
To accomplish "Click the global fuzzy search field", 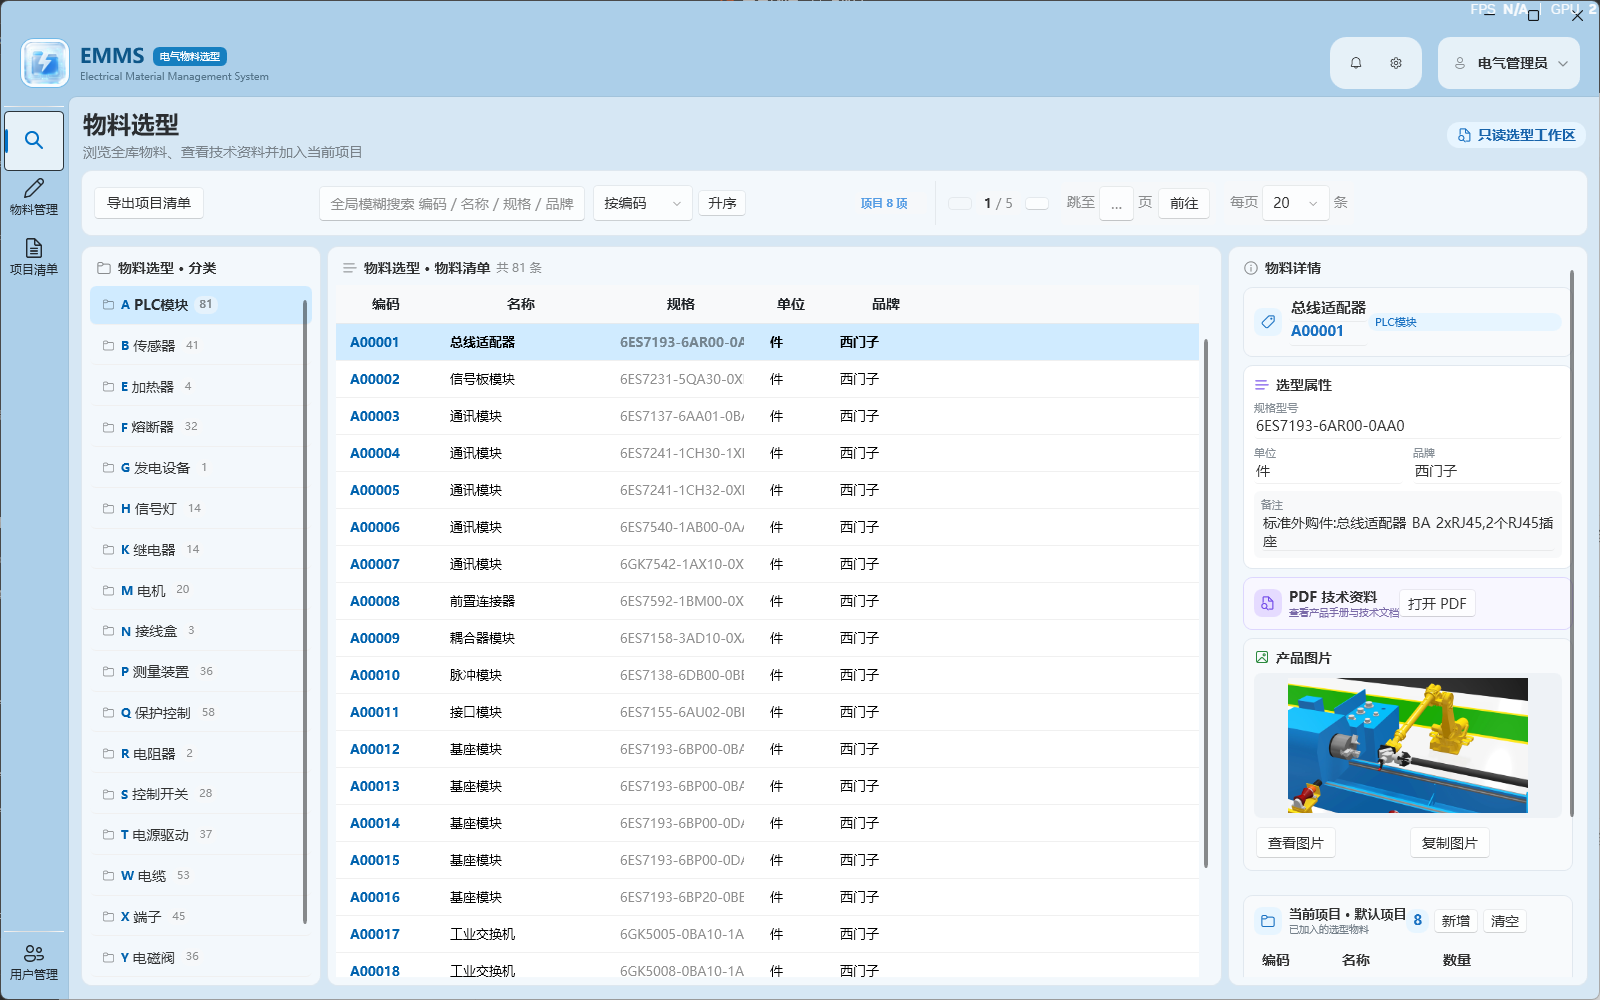I will click(452, 203).
